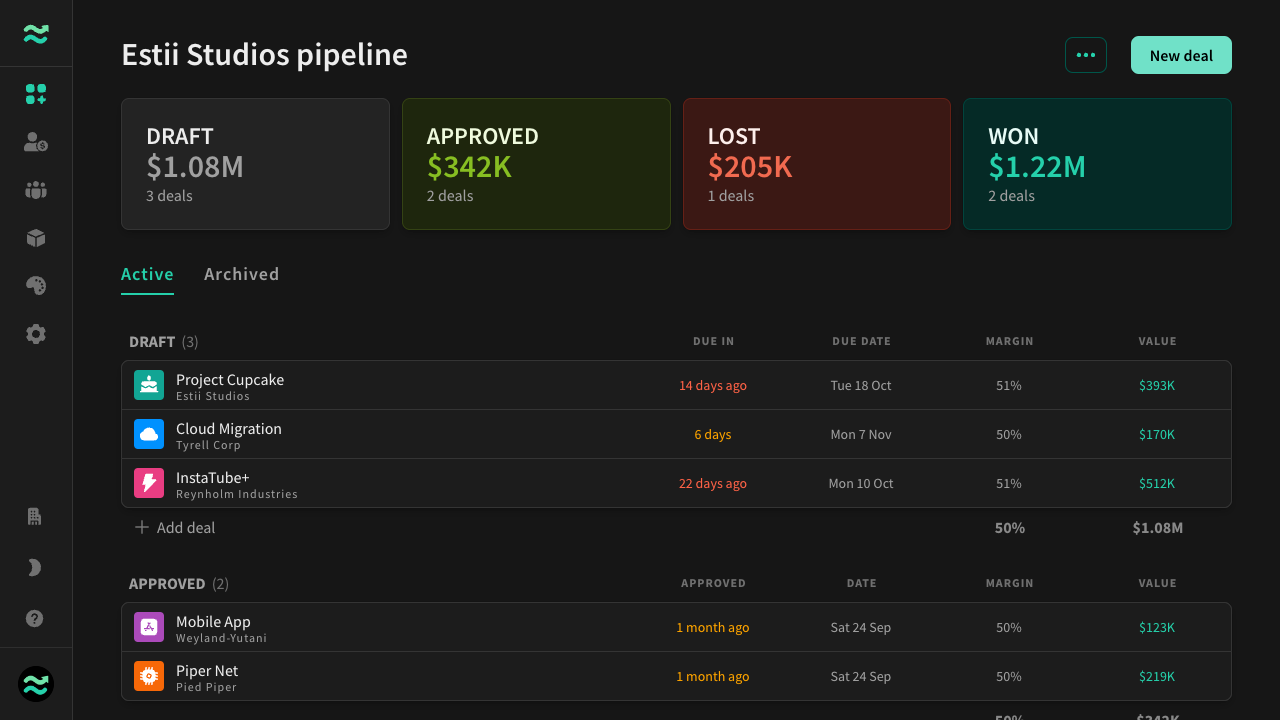Click the $170K value
This screenshot has width=1280, height=720.
[x=1157, y=434]
